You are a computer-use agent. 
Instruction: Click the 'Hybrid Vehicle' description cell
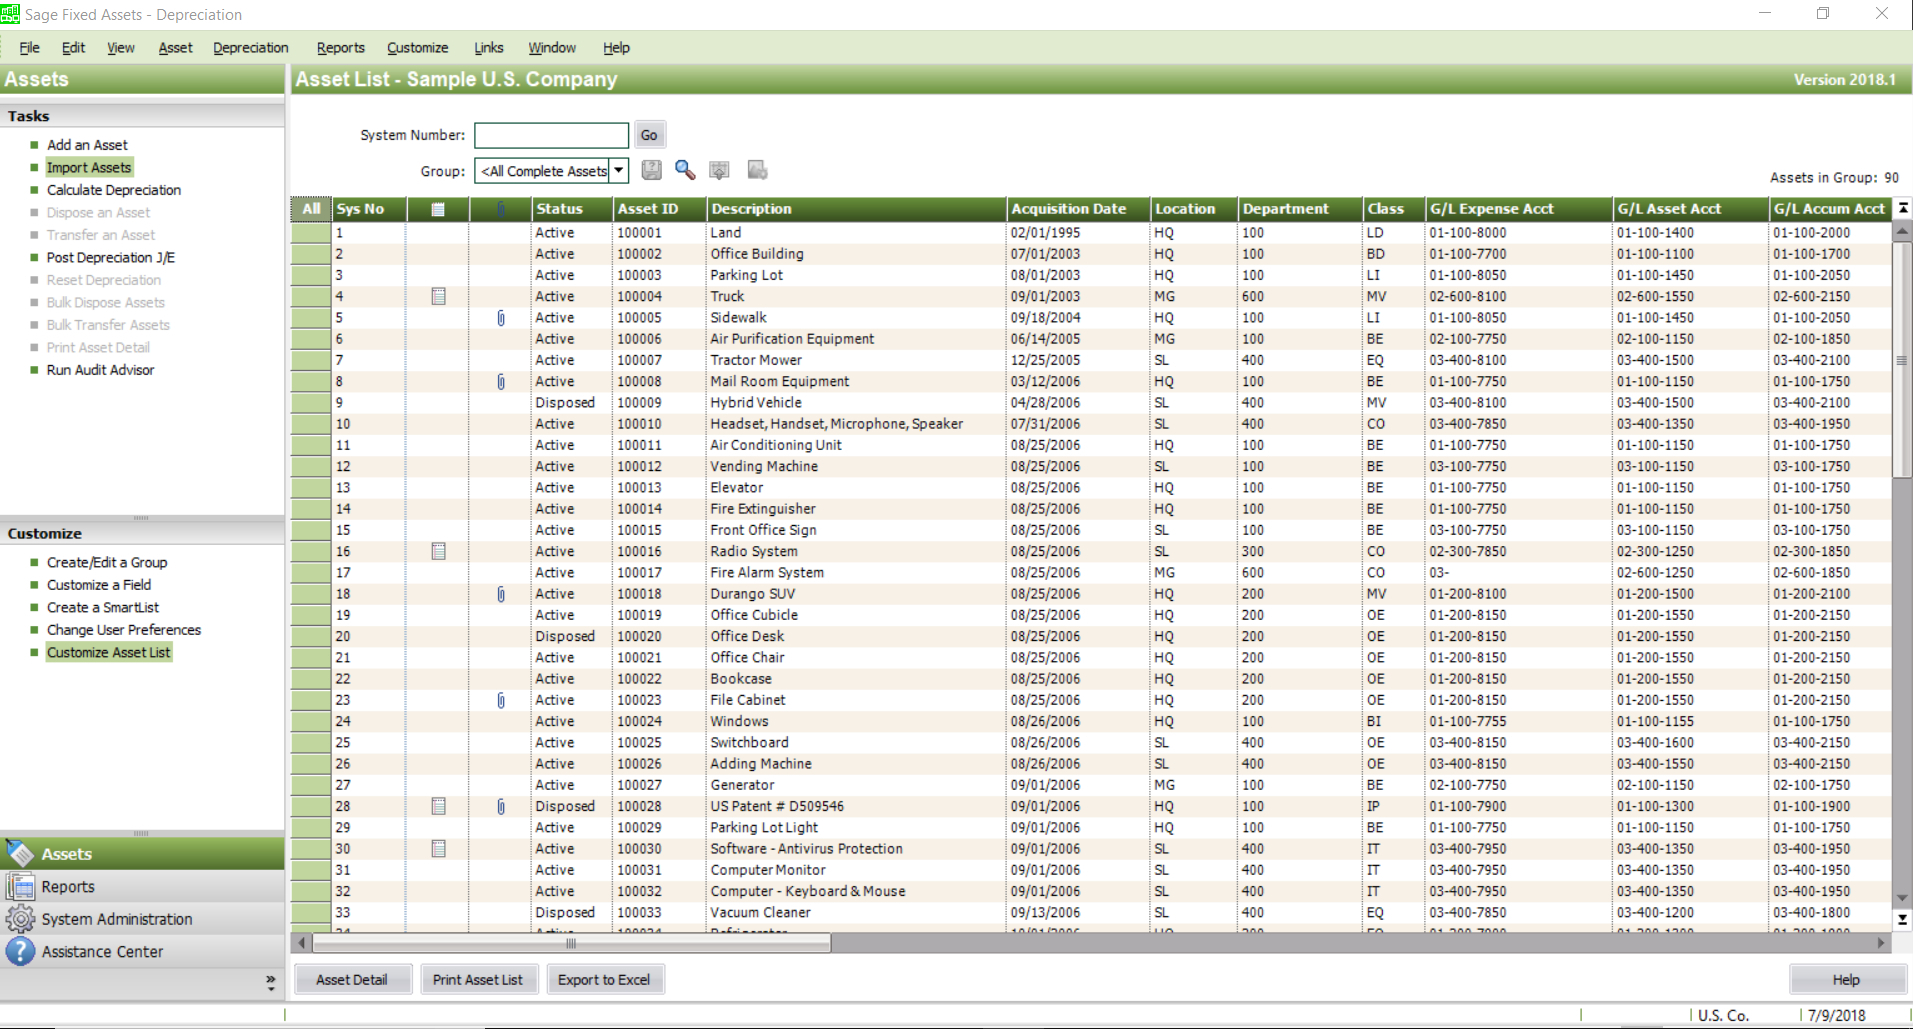click(756, 403)
